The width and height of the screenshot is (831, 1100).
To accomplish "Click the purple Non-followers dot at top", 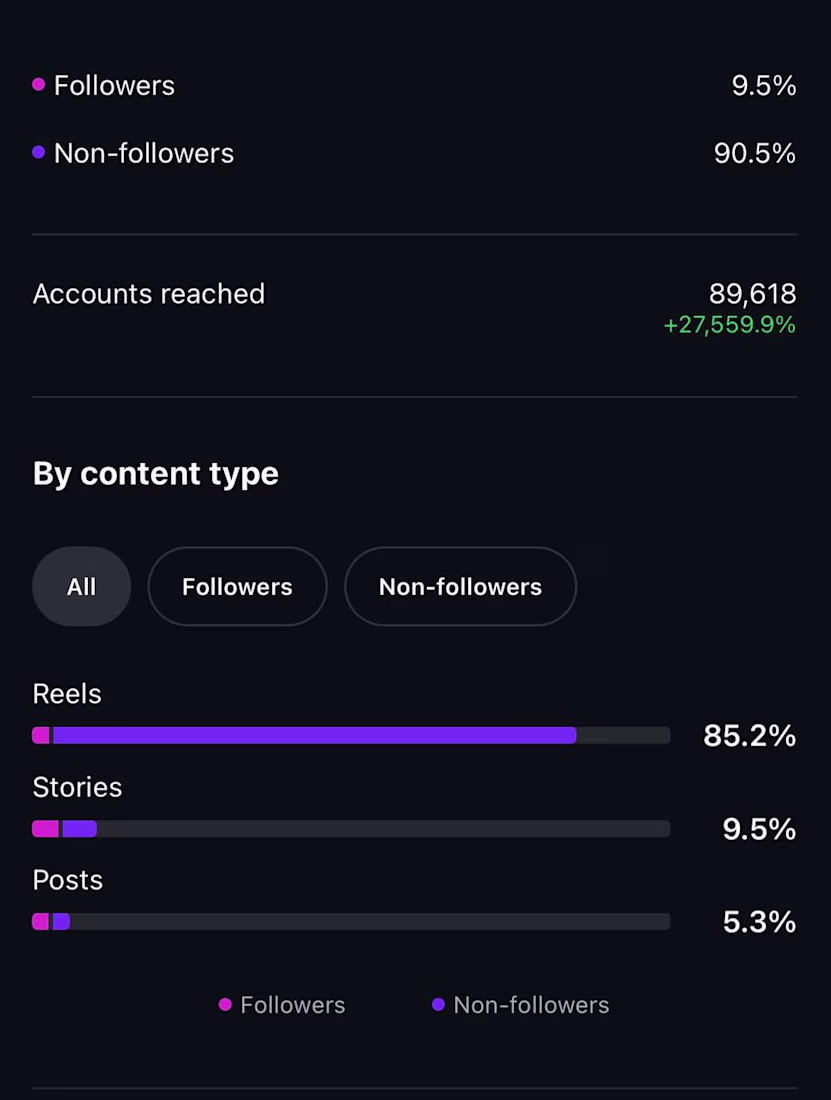I will pyautogui.click(x=39, y=153).
